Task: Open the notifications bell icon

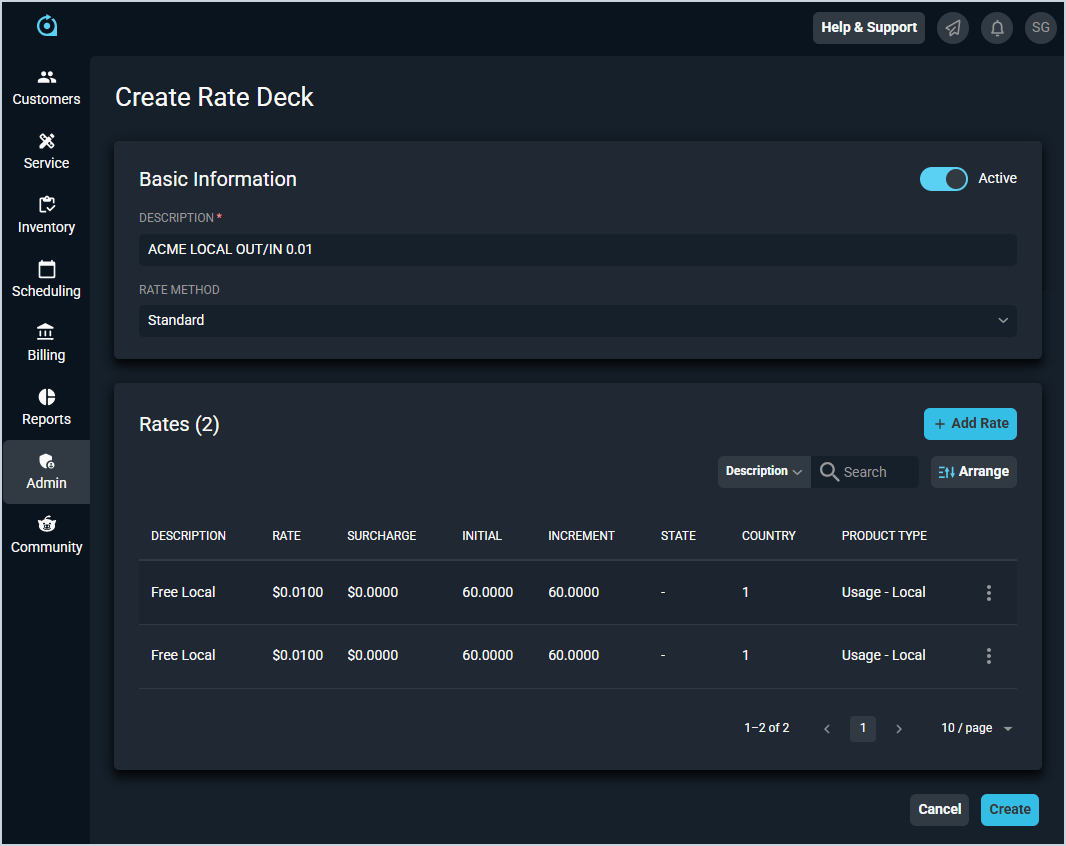Action: [997, 28]
